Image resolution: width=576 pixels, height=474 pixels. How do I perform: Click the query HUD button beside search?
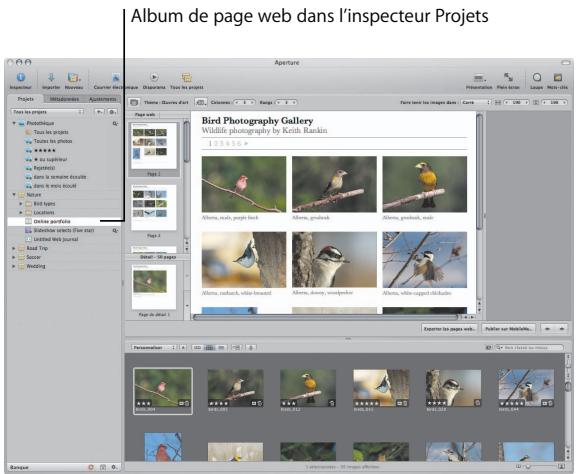click(488, 347)
